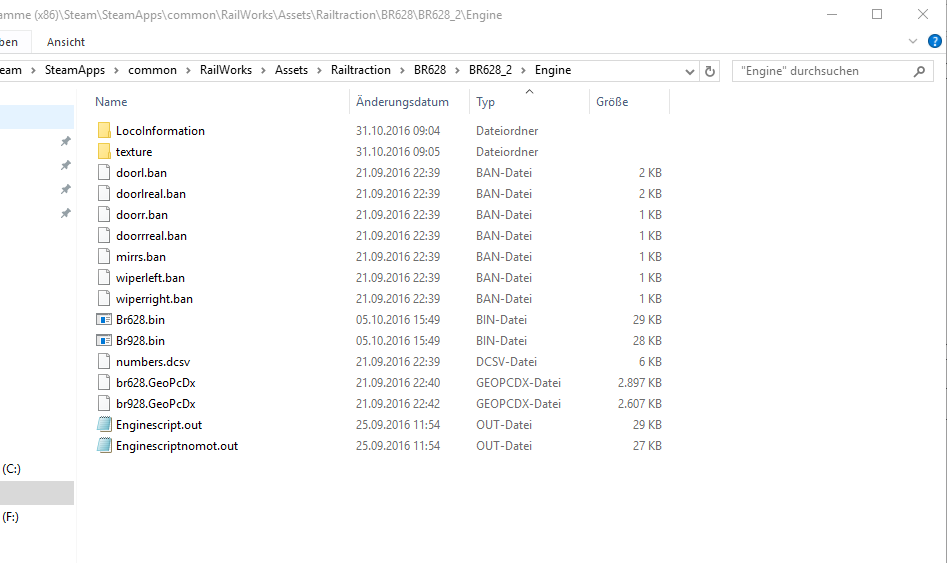Image resolution: width=947 pixels, height=563 pixels.
Task: Open the address bar history dropdown
Action: pos(690,71)
